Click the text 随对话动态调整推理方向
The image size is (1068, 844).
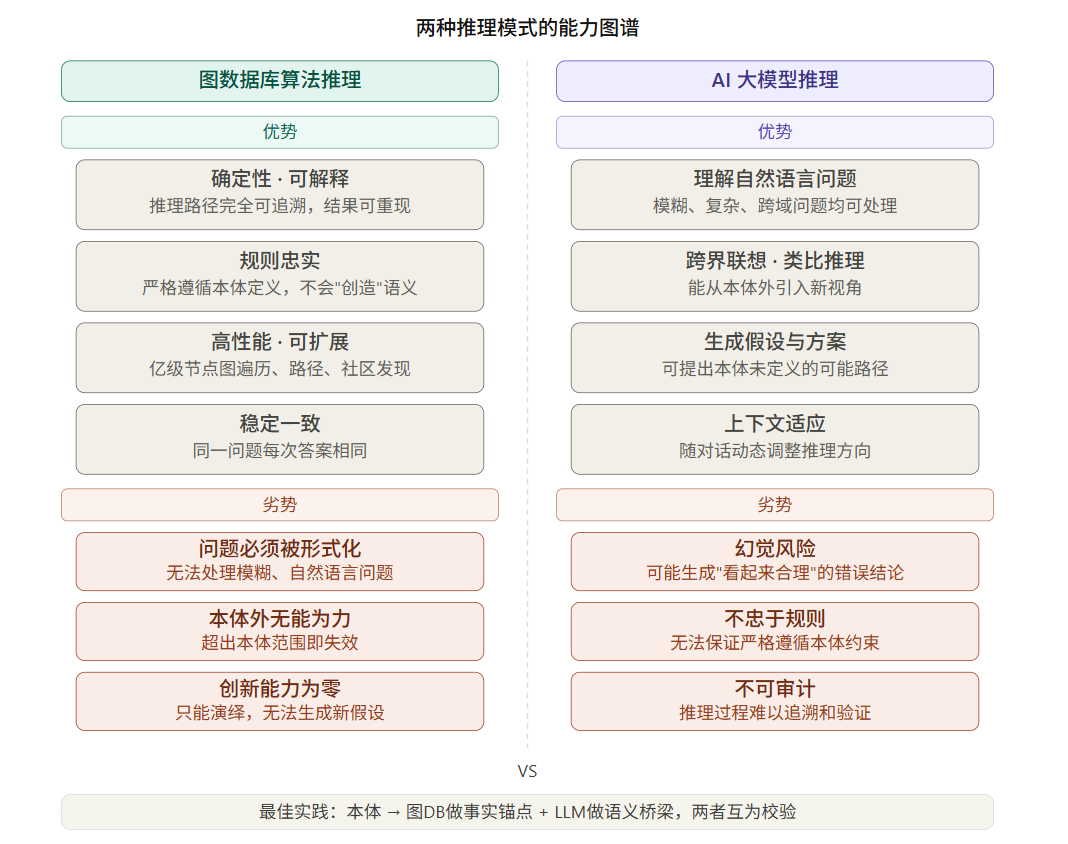coord(774,450)
